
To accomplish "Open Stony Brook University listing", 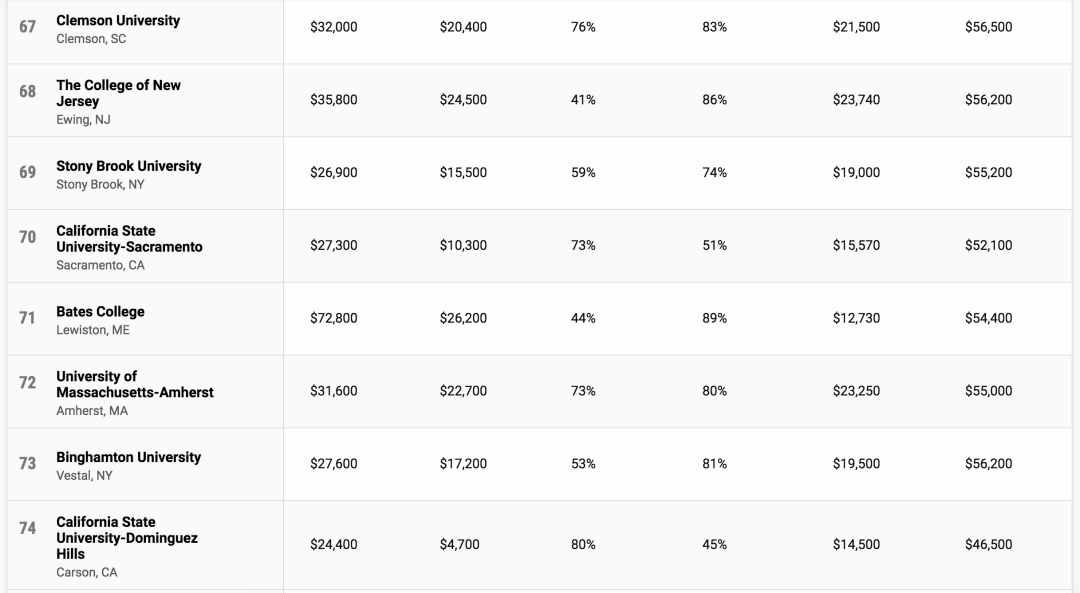I will [128, 166].
